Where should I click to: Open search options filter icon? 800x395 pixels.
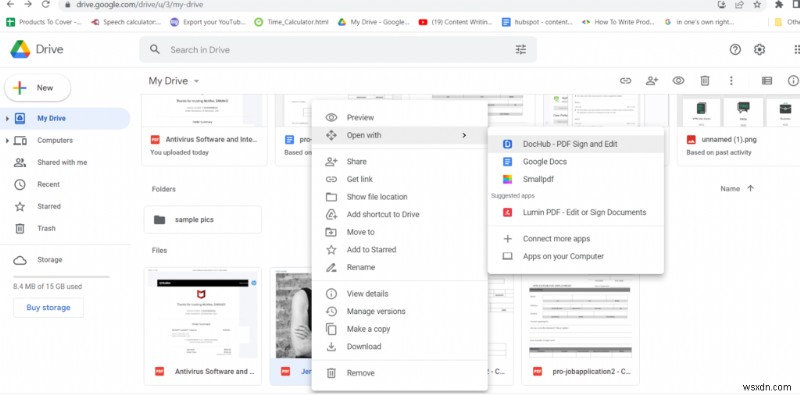point(520,50)
